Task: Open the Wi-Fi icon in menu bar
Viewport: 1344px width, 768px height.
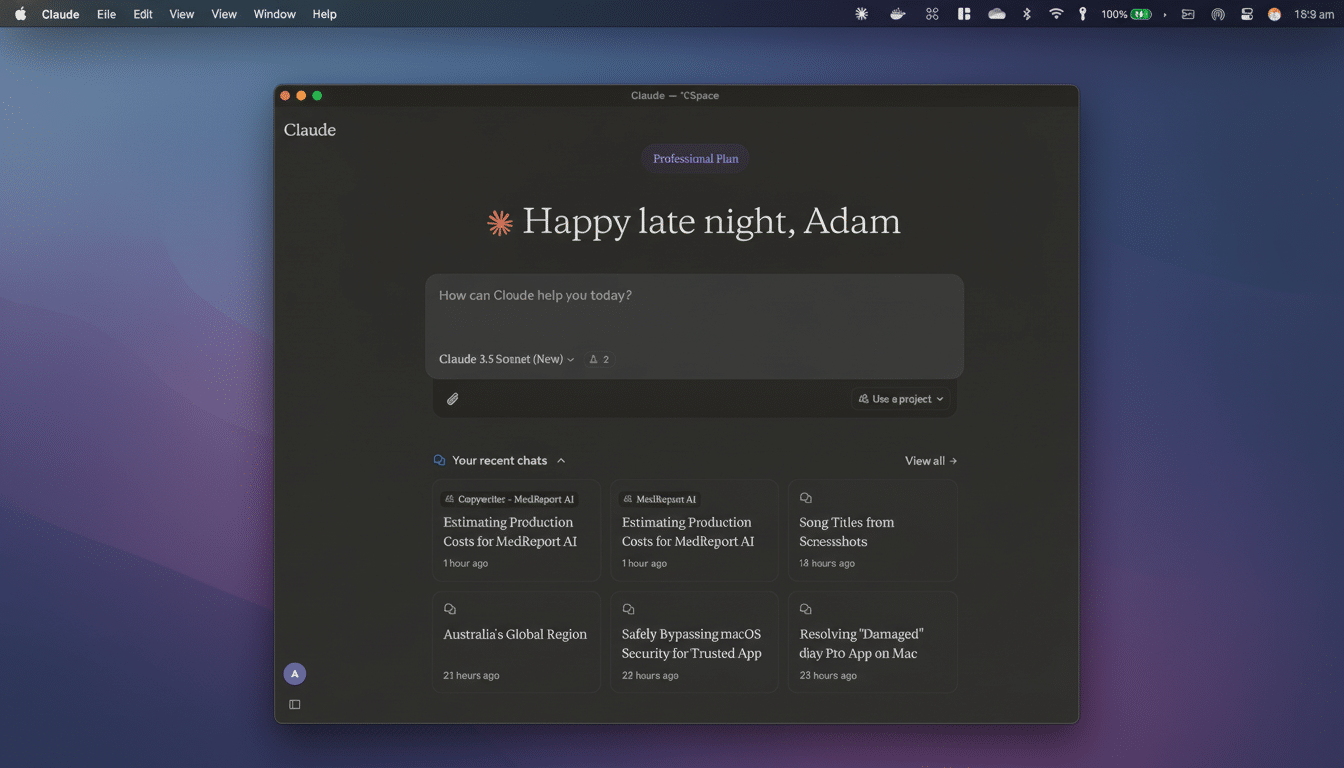Action: pos(1056,14)
